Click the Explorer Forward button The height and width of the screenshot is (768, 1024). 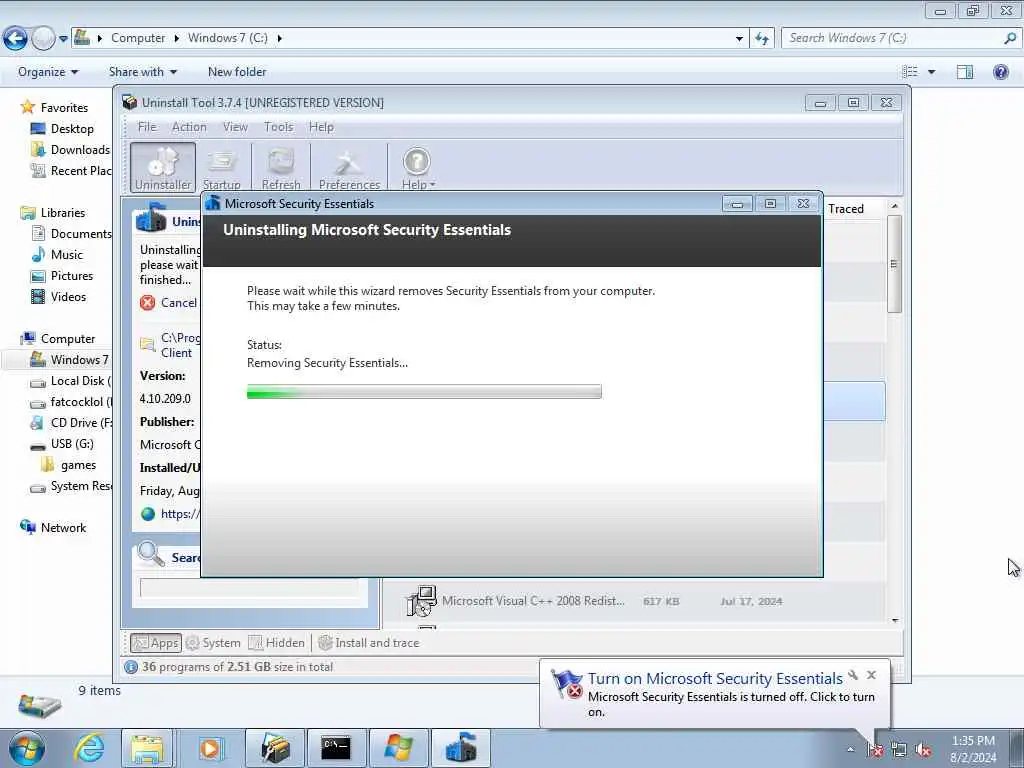[43, 39]
